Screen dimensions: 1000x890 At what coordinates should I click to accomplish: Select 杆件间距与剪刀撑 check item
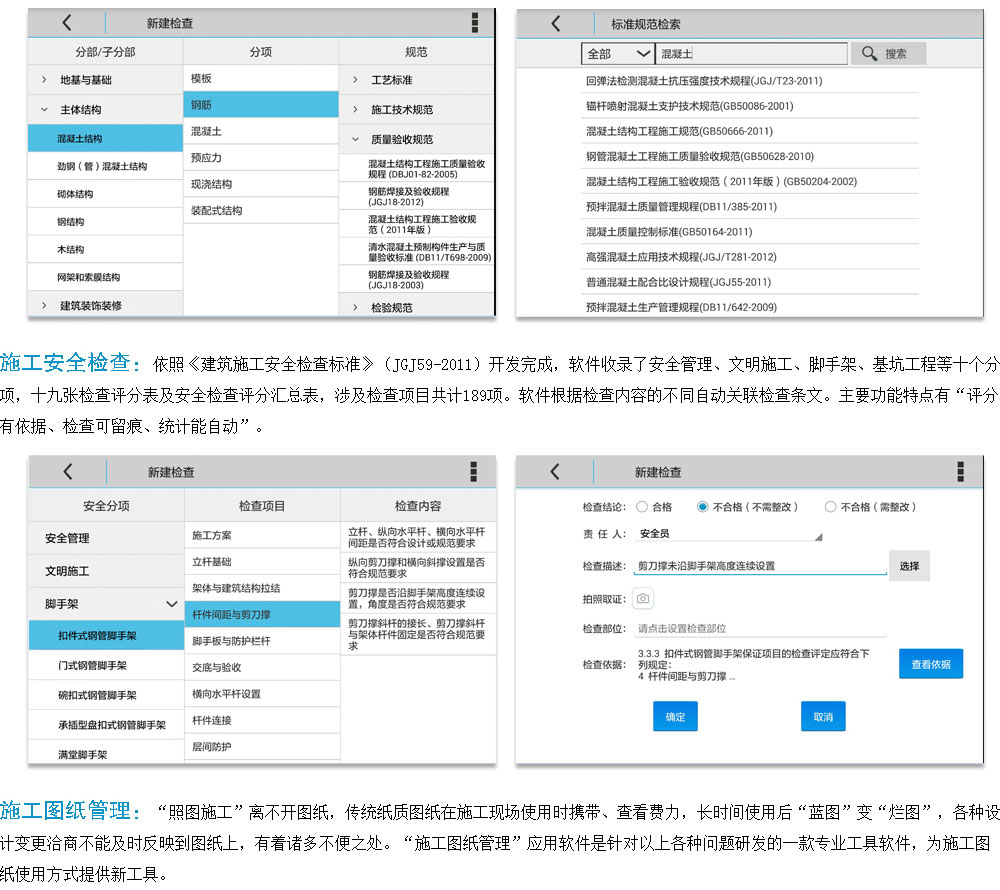[262, 614]
